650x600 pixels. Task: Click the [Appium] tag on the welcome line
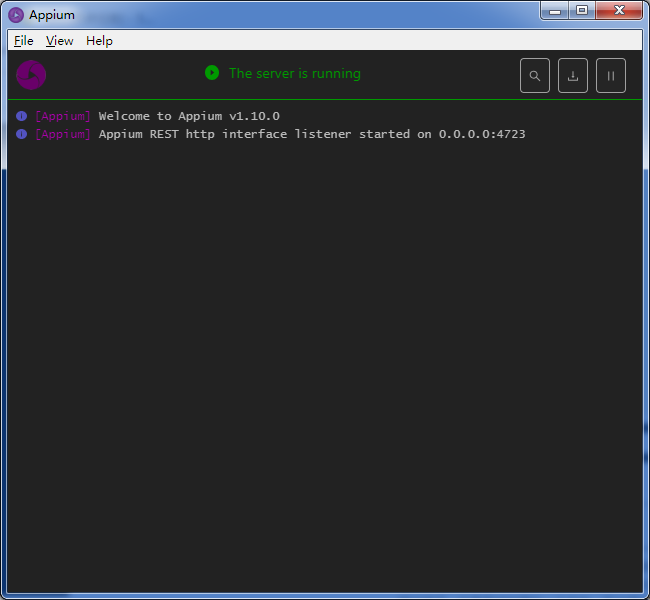(x=63, y=117)
